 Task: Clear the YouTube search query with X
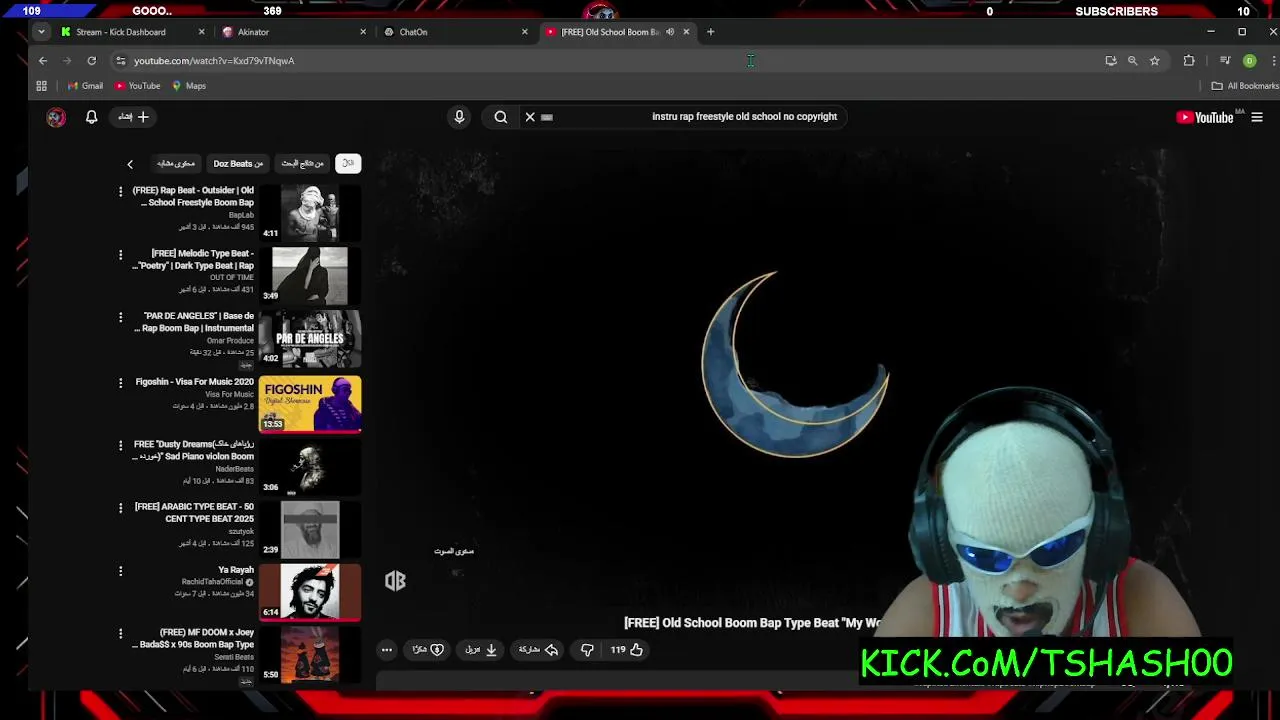tap(530, 117)
